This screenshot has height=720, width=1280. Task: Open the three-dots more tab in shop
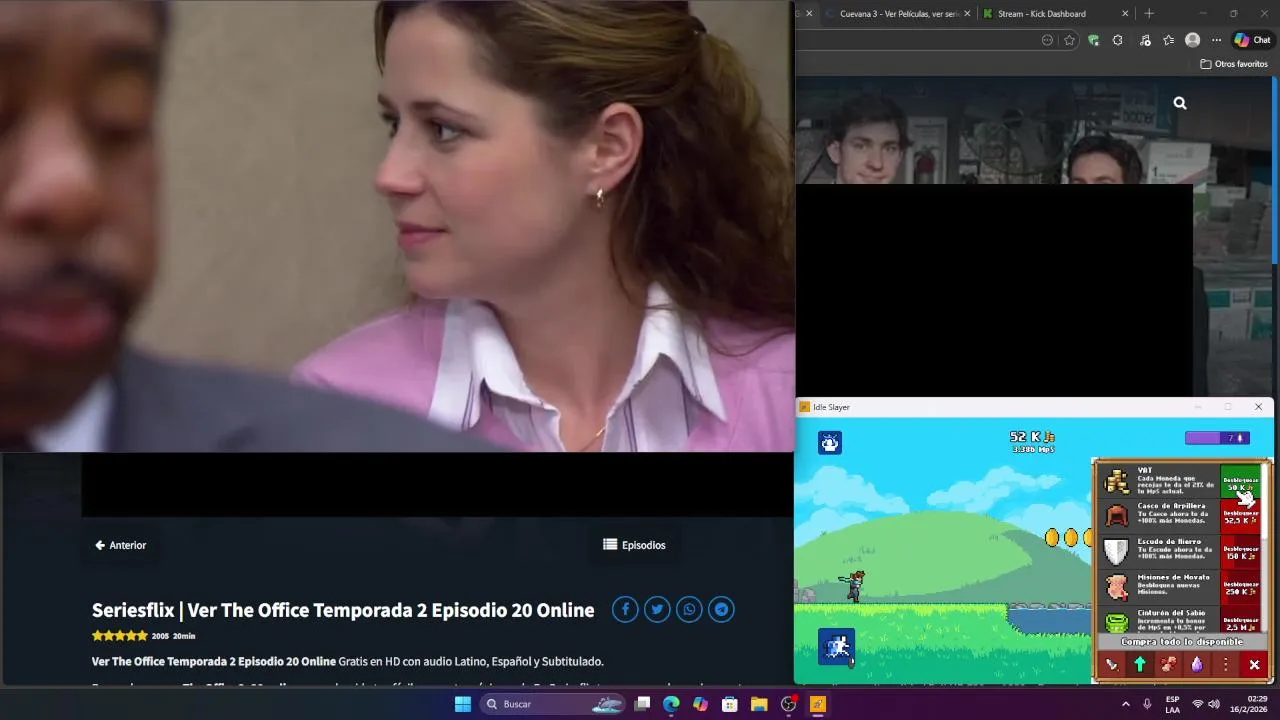1225,664
